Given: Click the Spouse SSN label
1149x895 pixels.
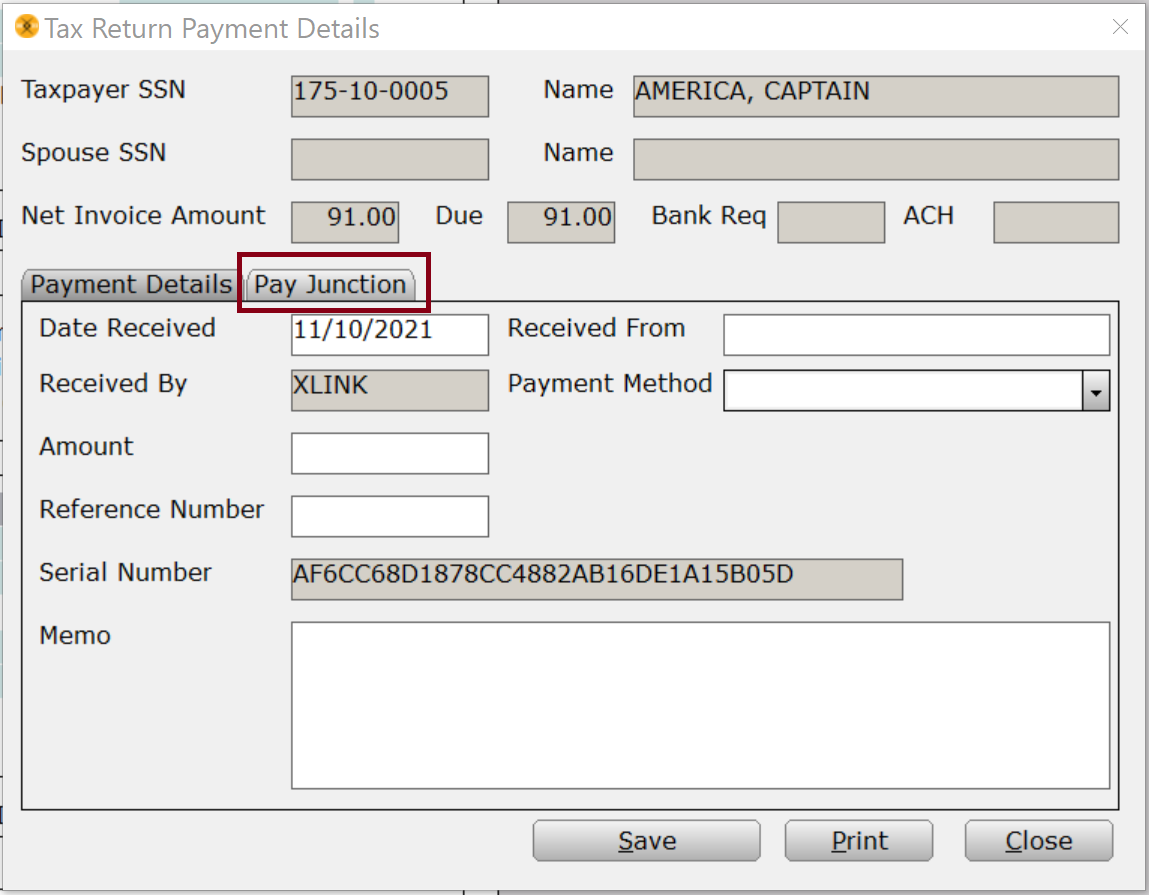Looking at the screenshot, I should tap(94, 152).
